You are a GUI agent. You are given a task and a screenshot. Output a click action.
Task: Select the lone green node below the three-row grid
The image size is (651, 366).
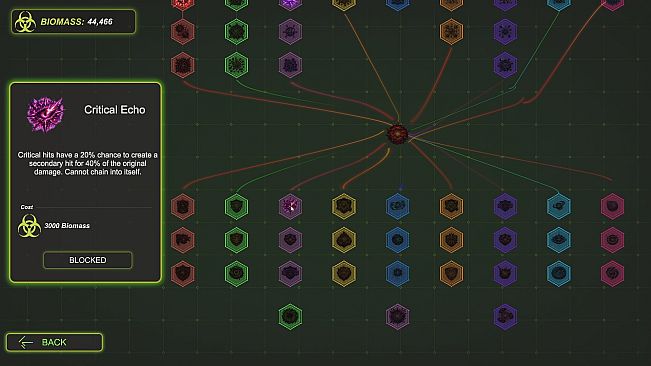point(290,317)
